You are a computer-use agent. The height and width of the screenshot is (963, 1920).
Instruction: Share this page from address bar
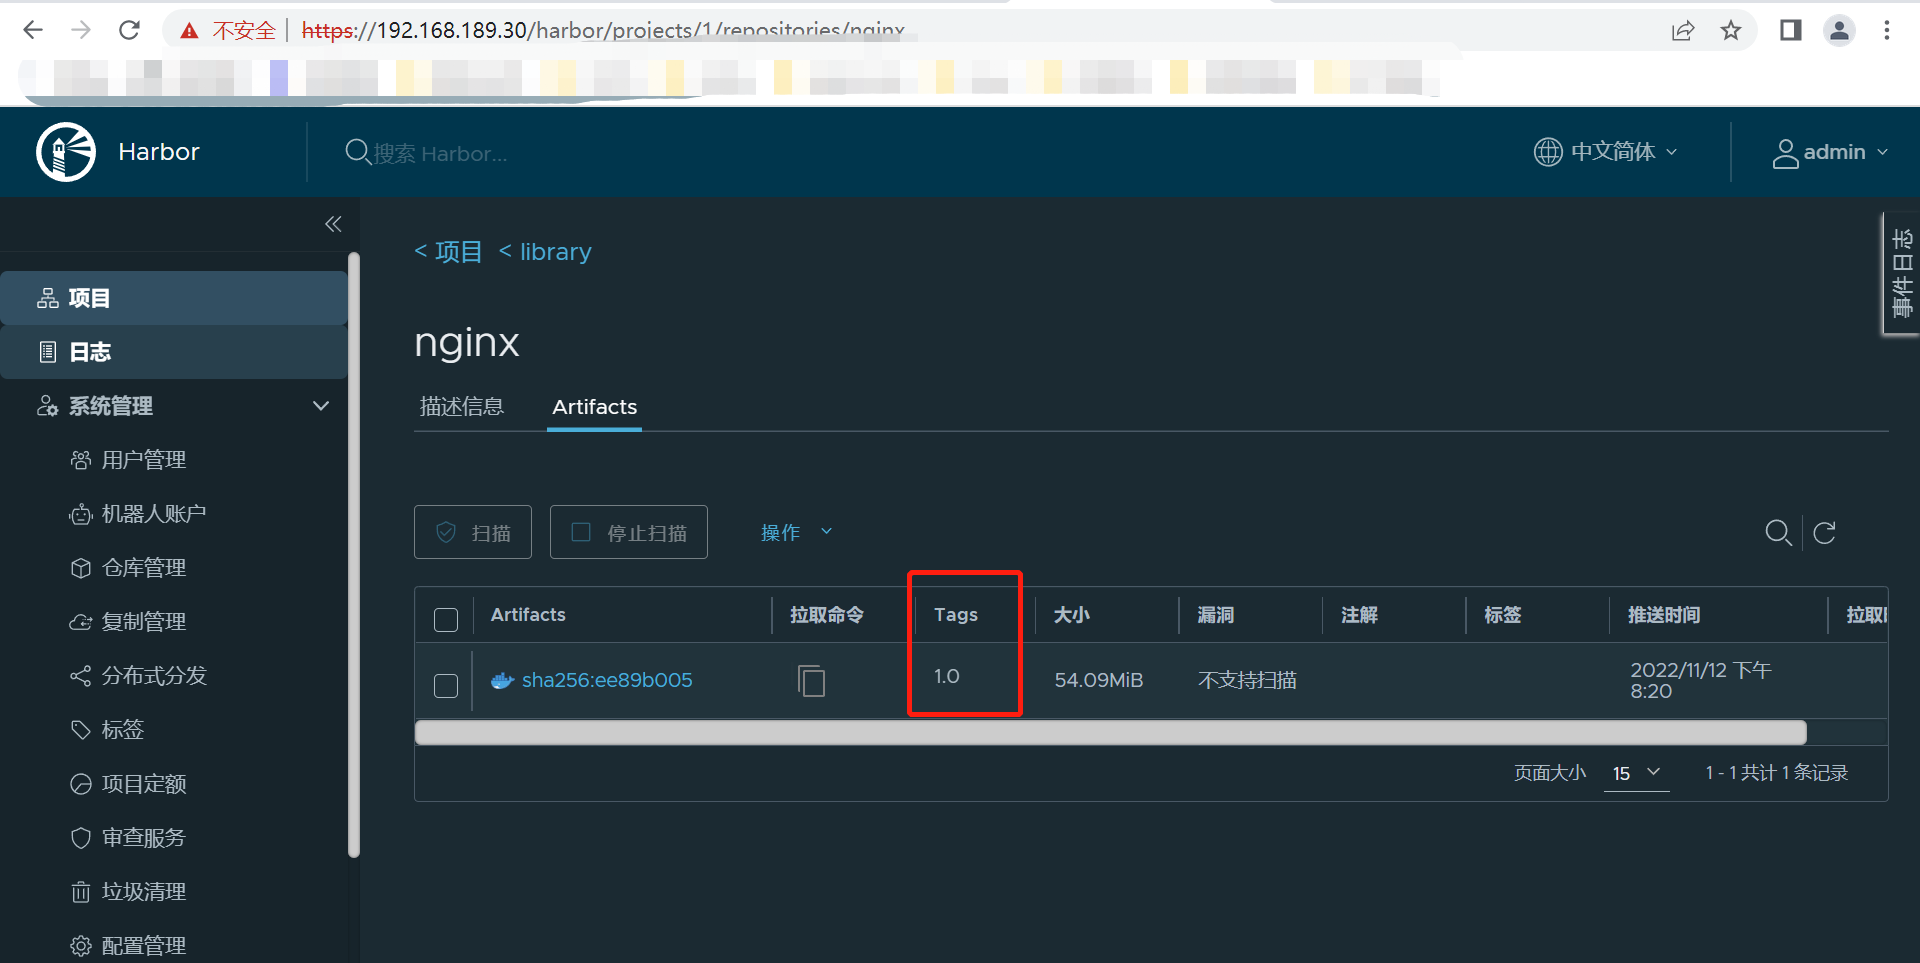(x=1683, y=31)
